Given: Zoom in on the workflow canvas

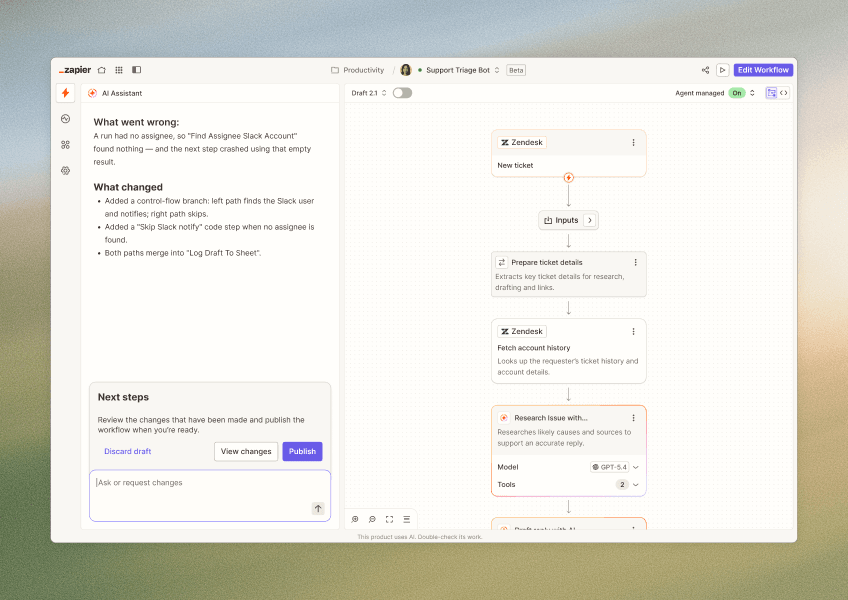Looking at the screenshot, I should point(355,519).
